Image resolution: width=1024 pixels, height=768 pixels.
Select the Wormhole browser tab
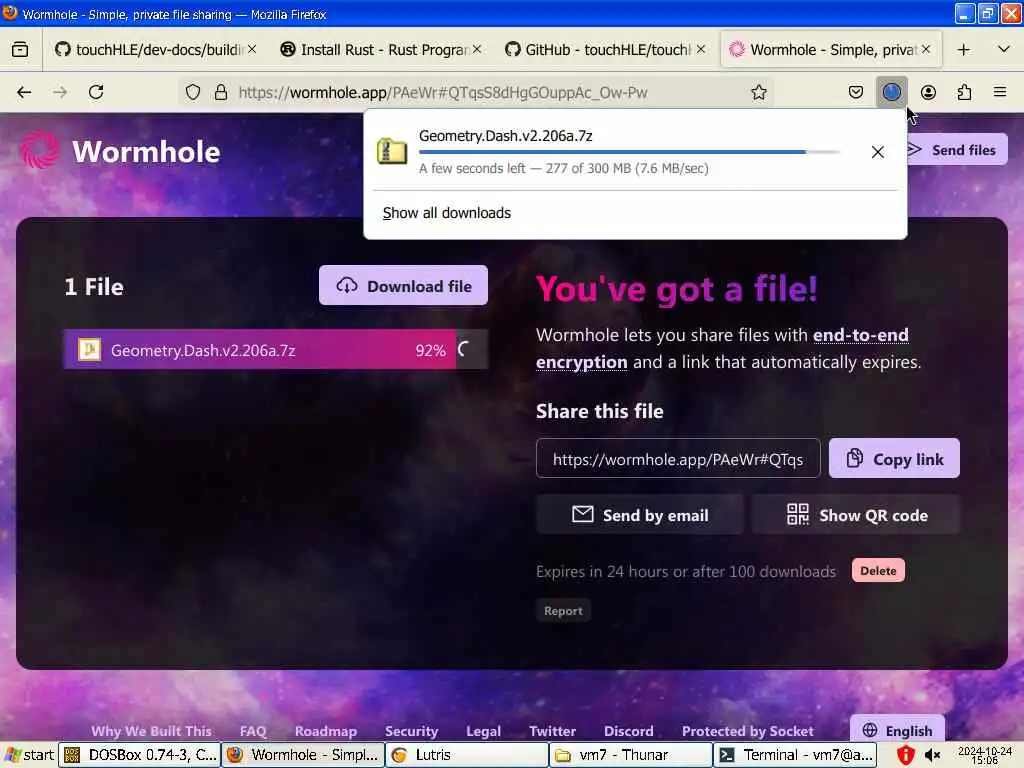click(x=829, y=50)
